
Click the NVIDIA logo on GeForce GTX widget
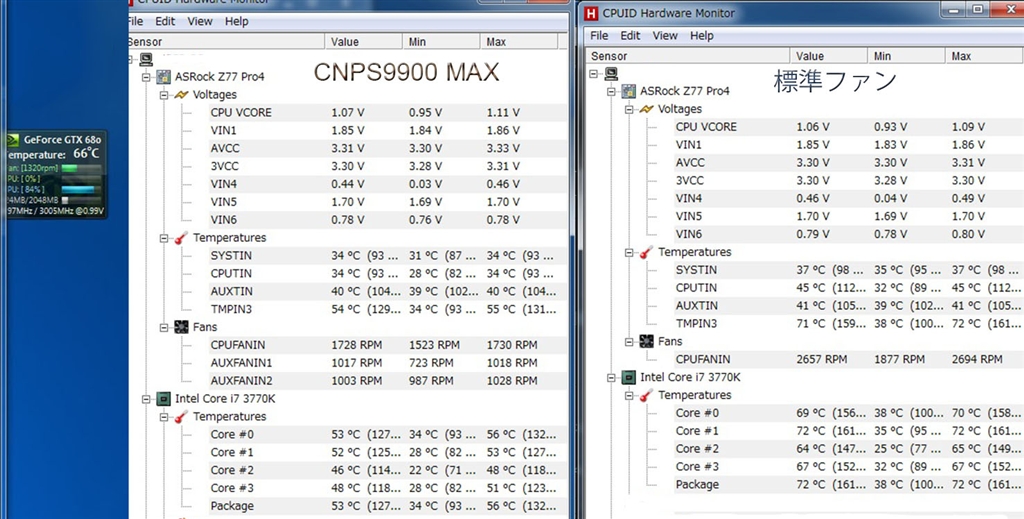(14, 139)
